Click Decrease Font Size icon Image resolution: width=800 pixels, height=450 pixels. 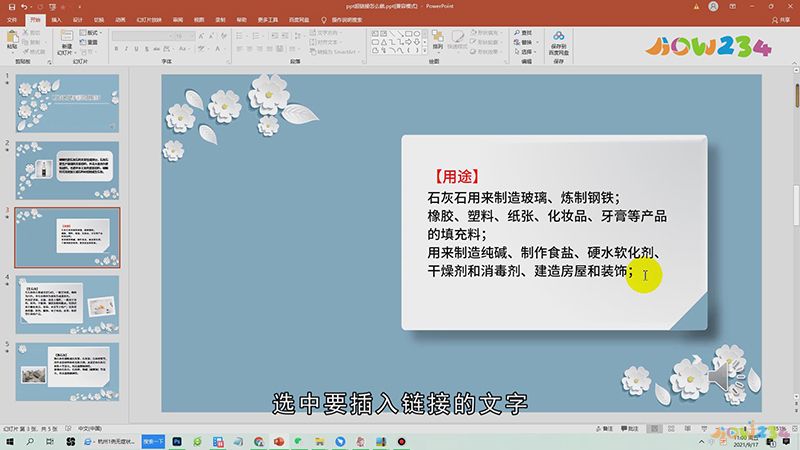(211, 36)
